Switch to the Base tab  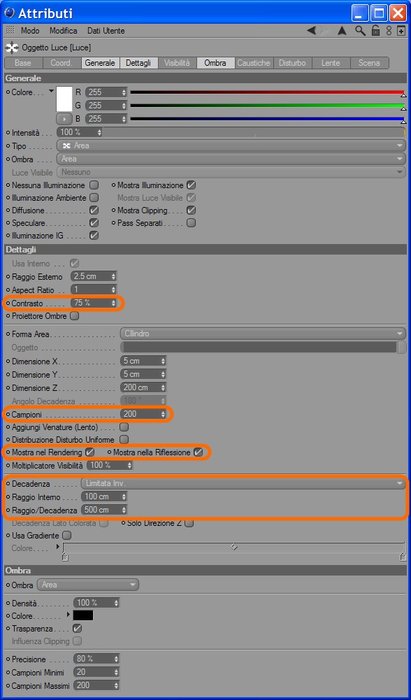(23, 63)
